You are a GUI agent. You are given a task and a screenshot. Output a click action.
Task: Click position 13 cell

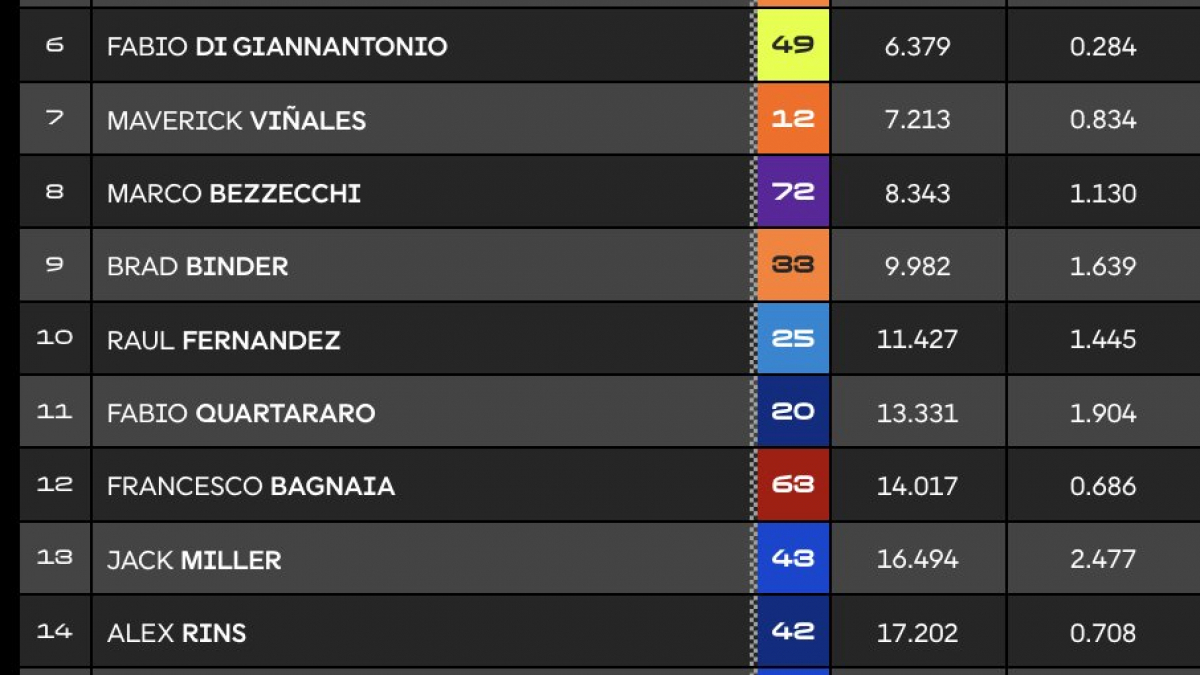[55, 558]
